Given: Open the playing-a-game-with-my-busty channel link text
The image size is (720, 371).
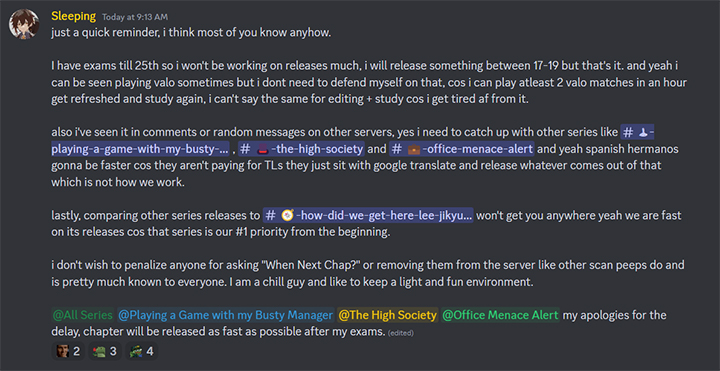Looking at the screenshot, I should click(140, 149).
